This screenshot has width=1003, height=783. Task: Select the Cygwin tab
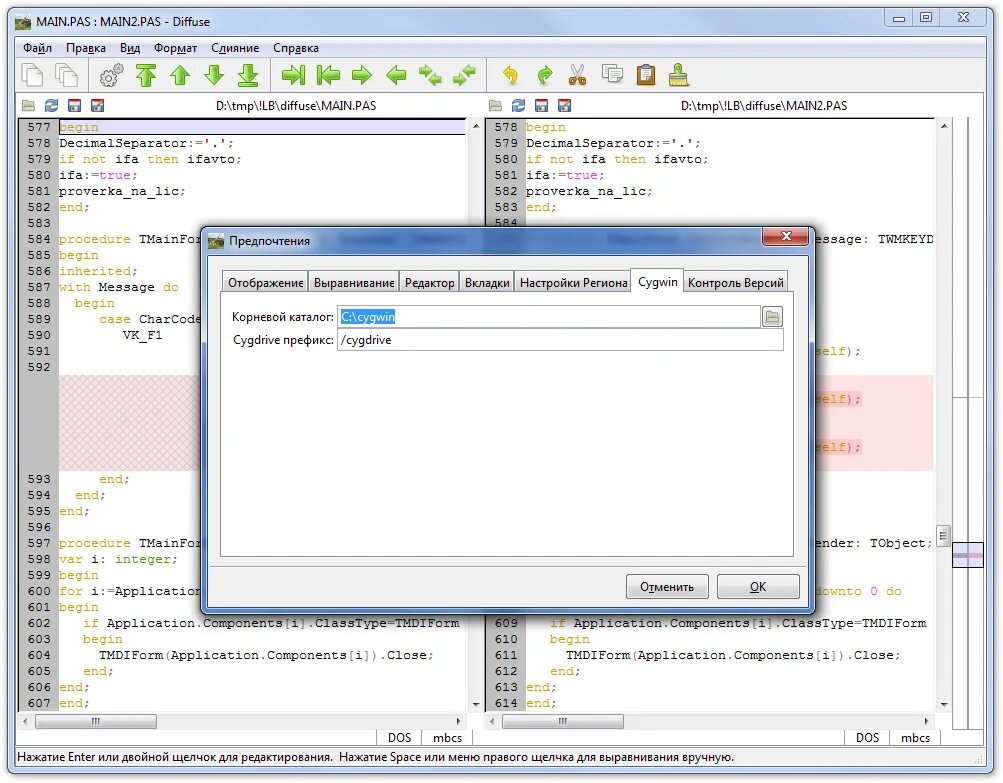(657, 281)
